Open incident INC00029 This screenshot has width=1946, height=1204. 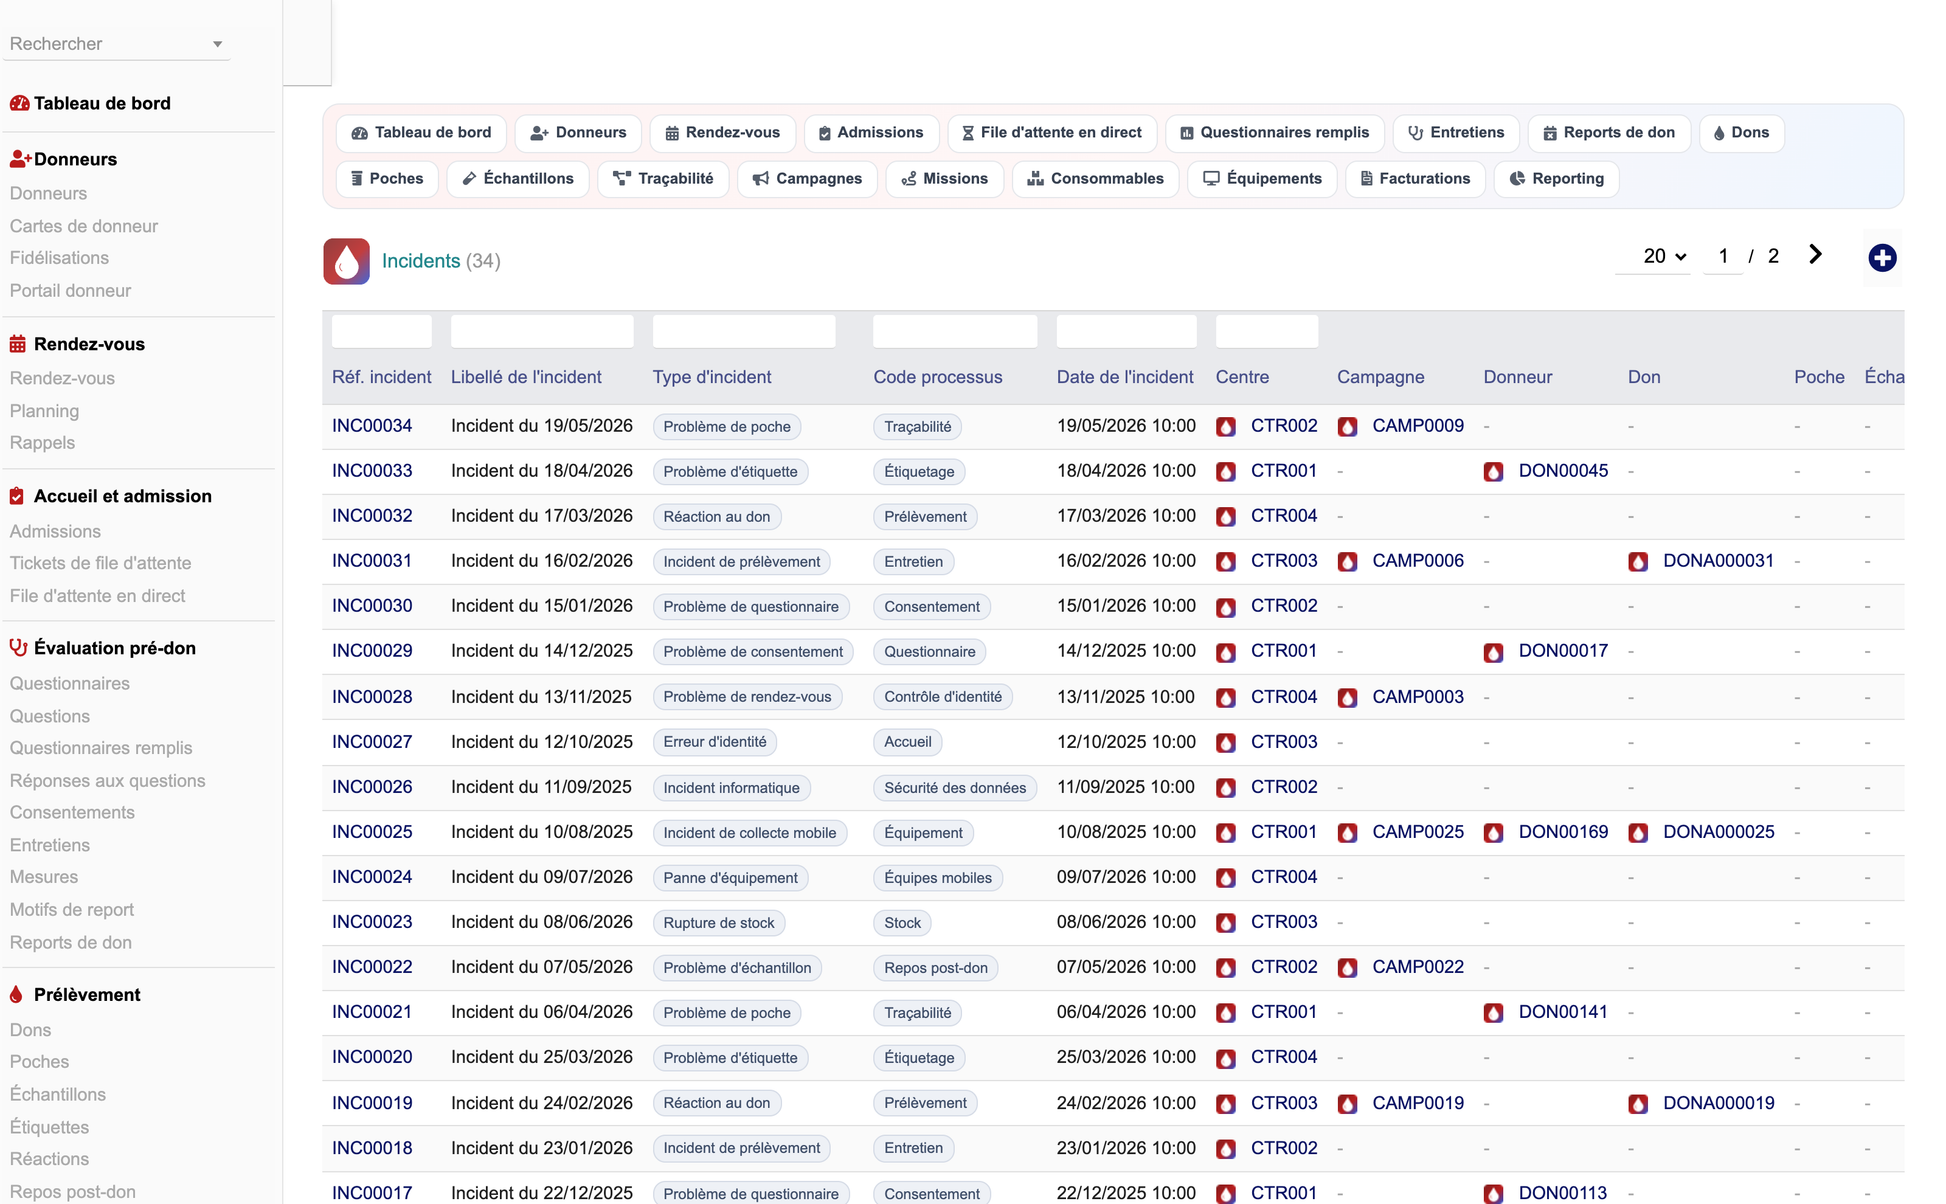click(x=372, y=651)
